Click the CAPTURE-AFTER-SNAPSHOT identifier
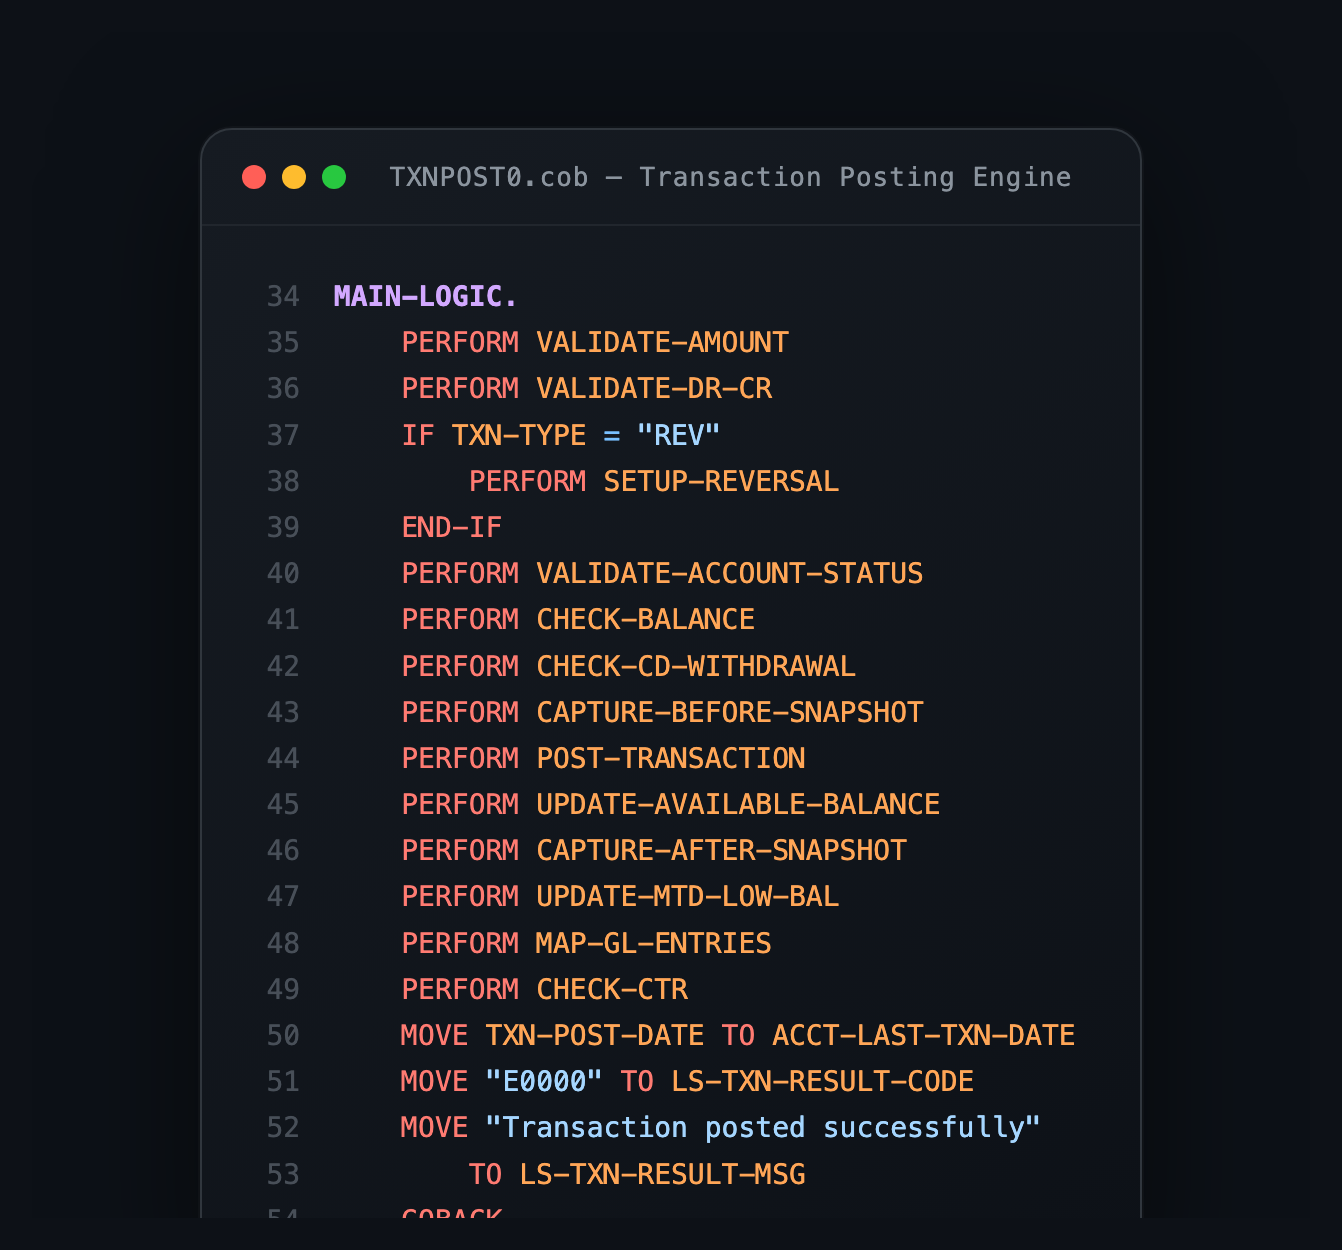Image resolution: width=1342 pixels, height=1250 pixels. (721, 849)
